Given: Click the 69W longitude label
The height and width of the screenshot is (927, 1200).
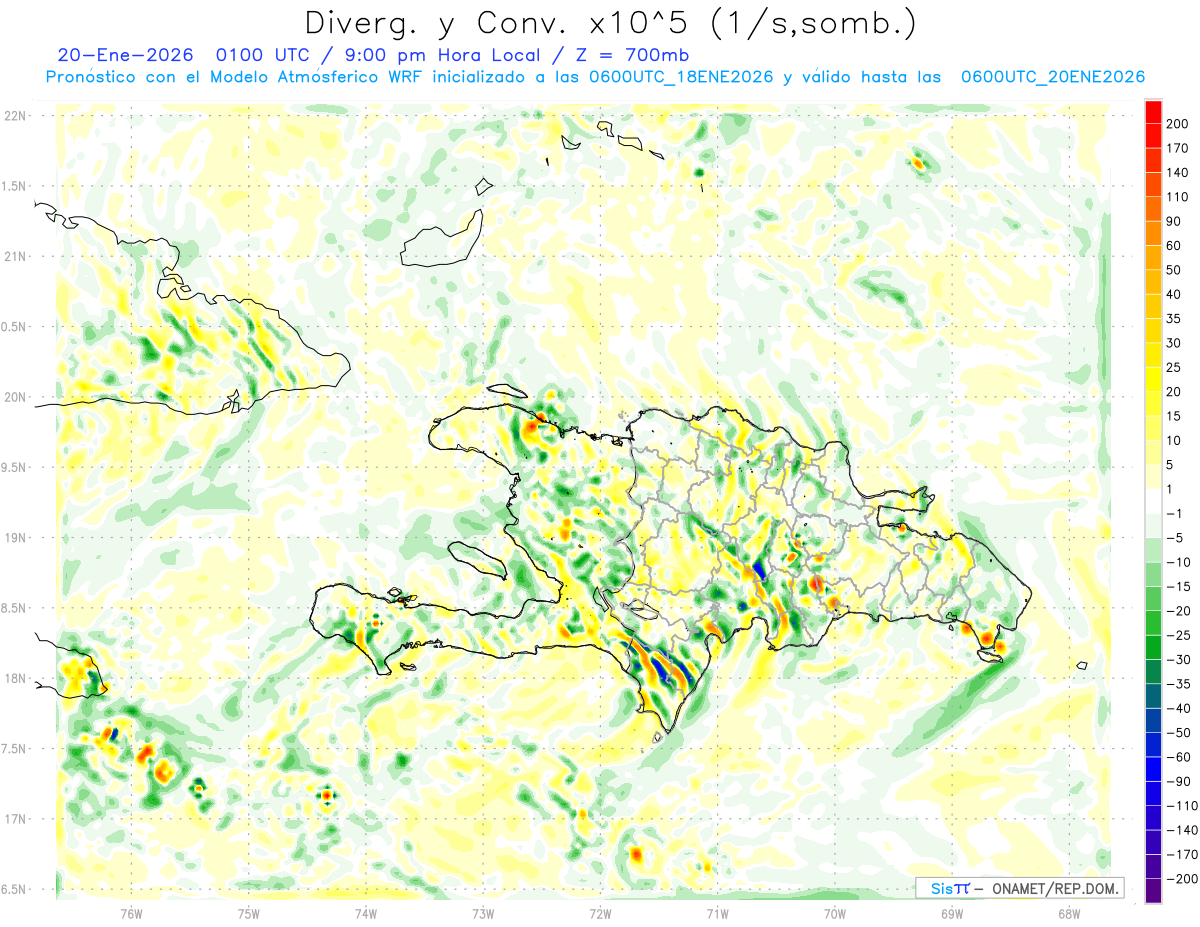Looking at the screenshot, I should click(x=952, y=914).
